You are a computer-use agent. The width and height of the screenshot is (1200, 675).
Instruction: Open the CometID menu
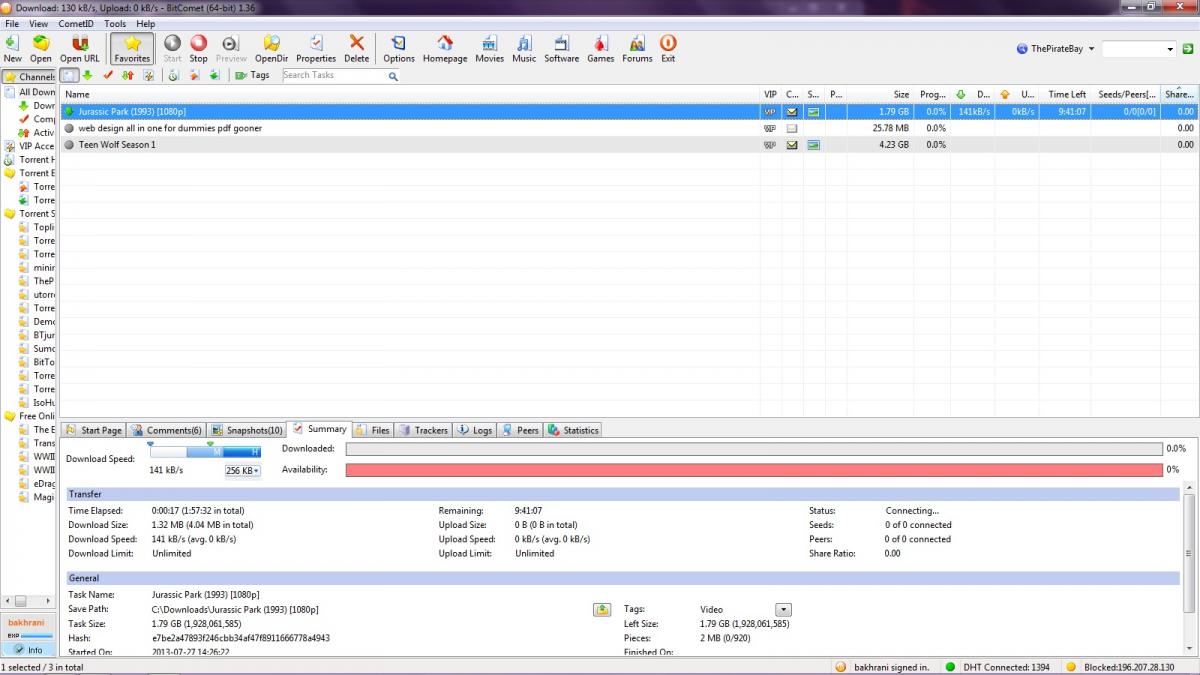click(x=76, y=23)
